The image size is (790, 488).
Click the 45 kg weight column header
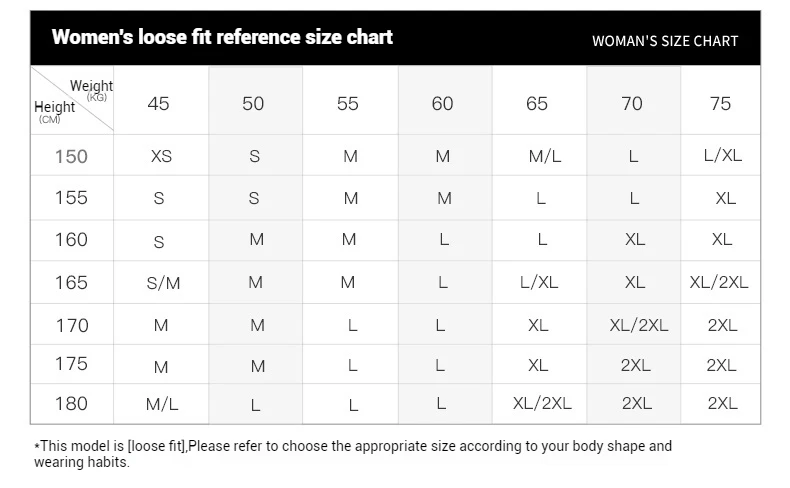158,103
